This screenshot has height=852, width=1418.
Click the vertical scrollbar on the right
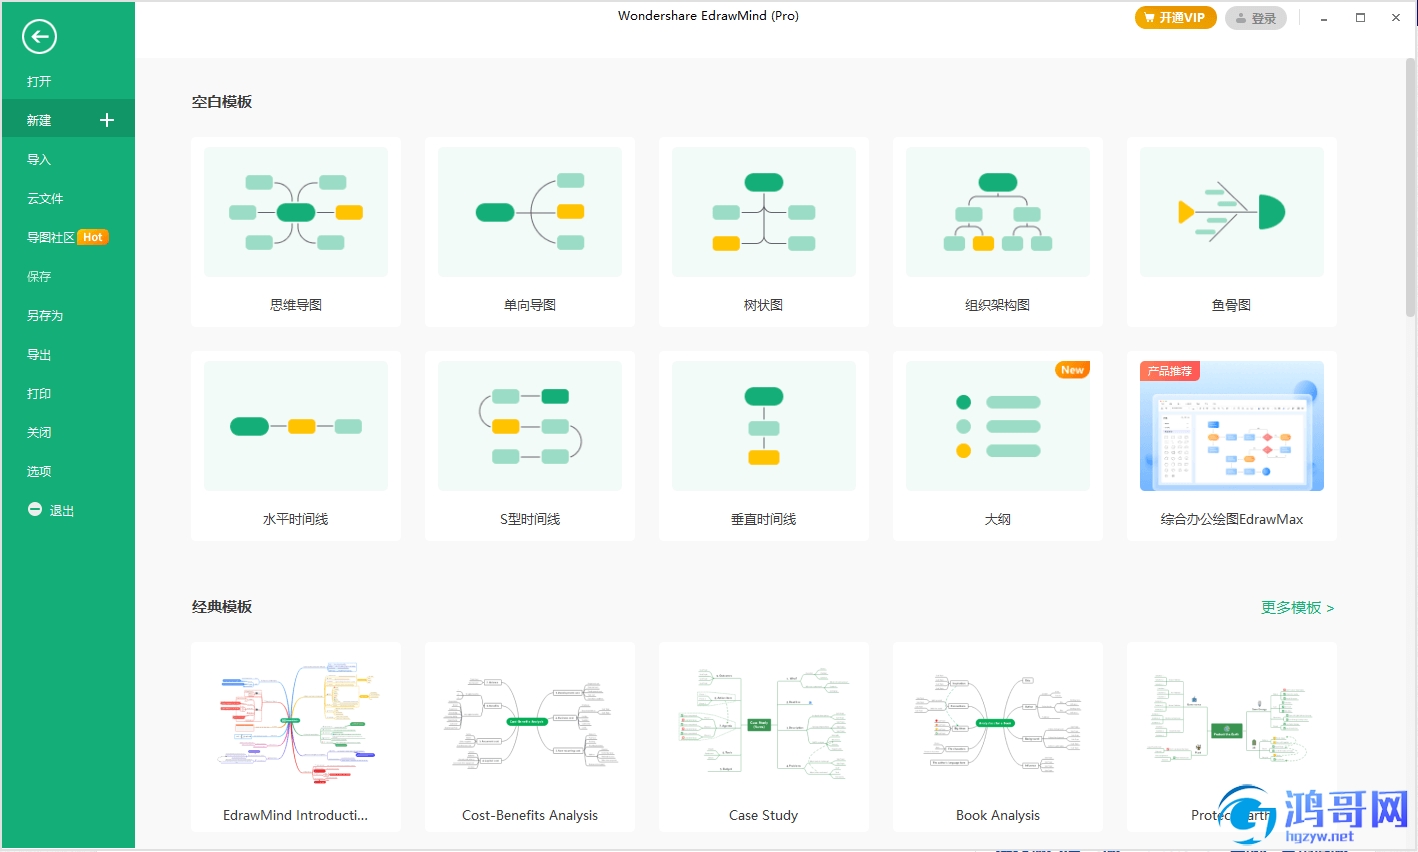pos(1410,188)
